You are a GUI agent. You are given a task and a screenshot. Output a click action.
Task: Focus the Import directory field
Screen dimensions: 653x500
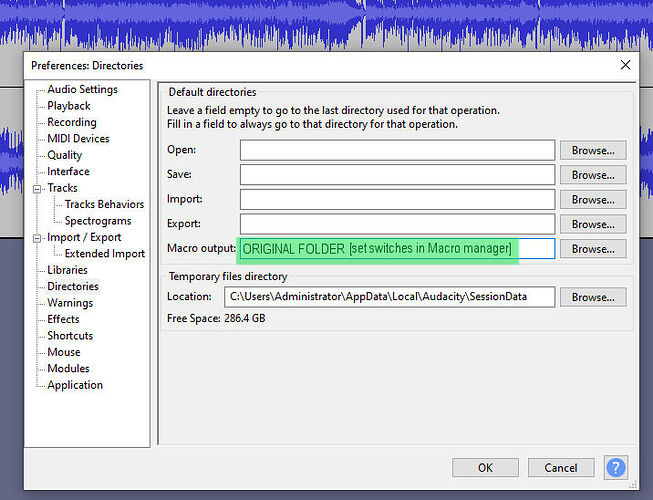click(x=397, y=199)
